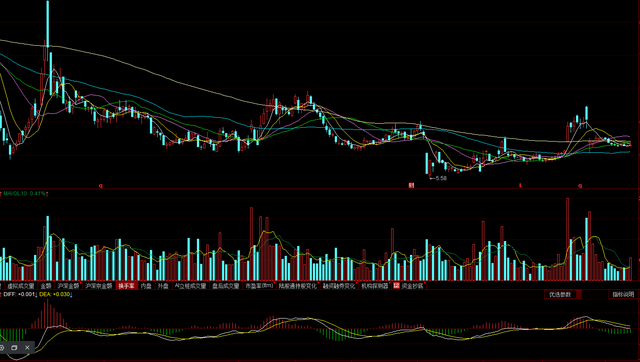640x362 pixels.
Task: Click the X icon in the floating toolbar
Action: click(27, 348)
